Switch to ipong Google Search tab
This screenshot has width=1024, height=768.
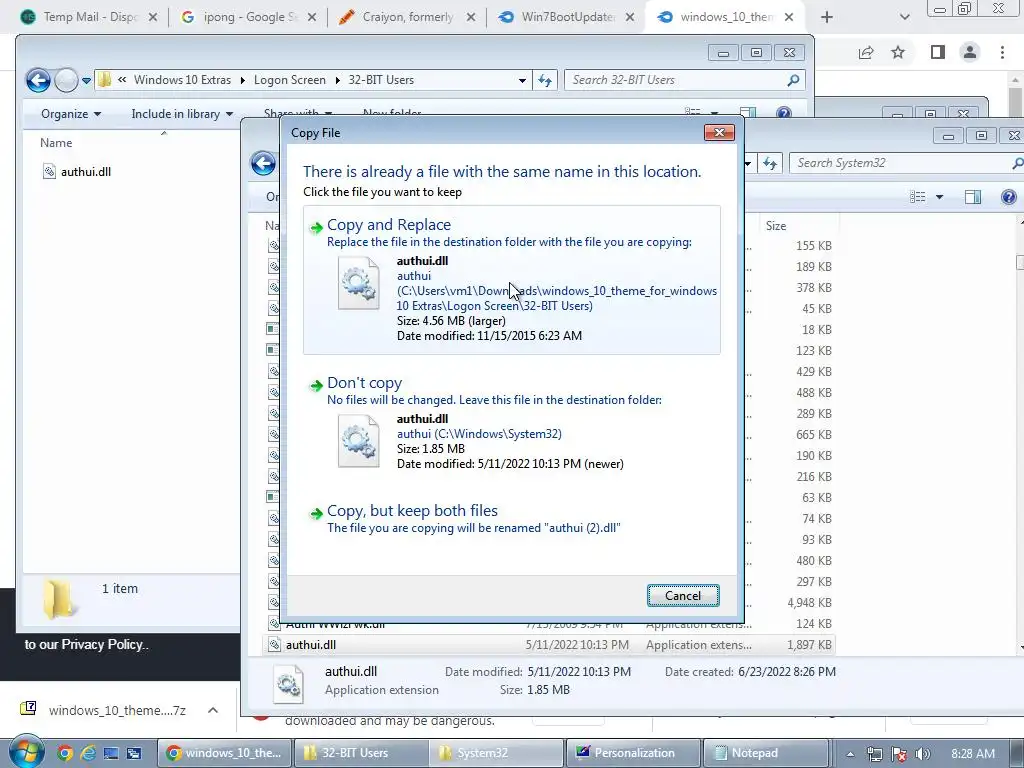[249, 17]
